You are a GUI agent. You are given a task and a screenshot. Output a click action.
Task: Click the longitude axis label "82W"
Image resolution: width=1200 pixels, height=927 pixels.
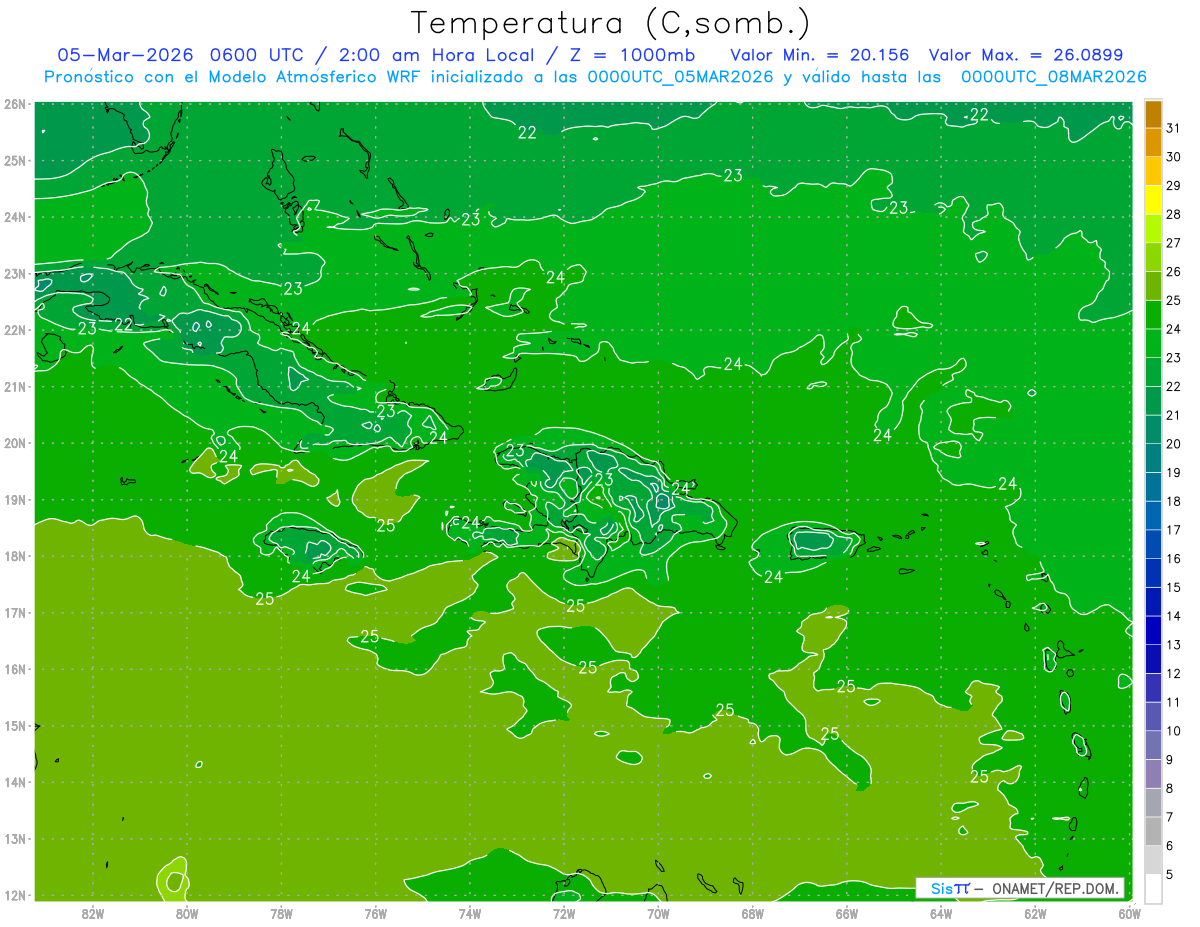pos(93,912)
